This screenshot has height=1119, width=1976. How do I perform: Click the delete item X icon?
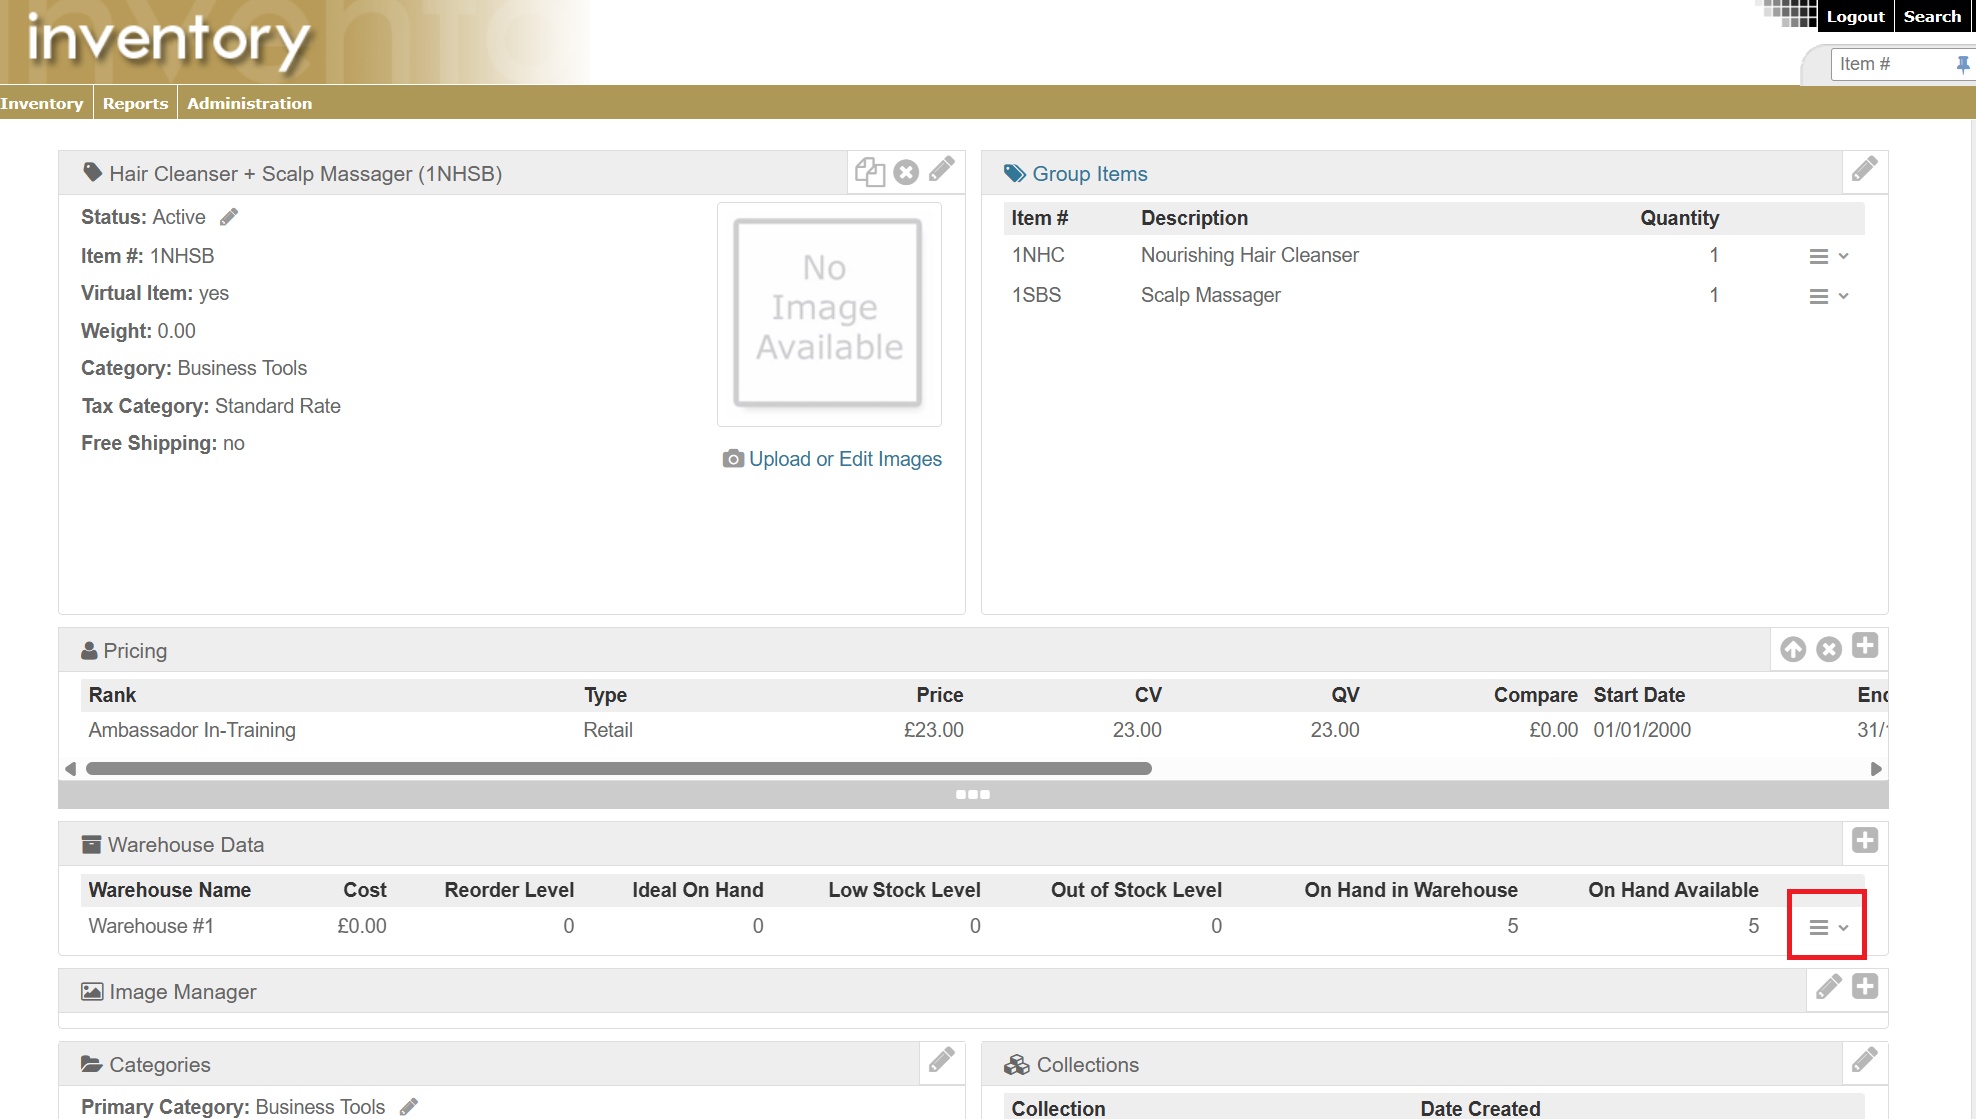coord(906,172)
